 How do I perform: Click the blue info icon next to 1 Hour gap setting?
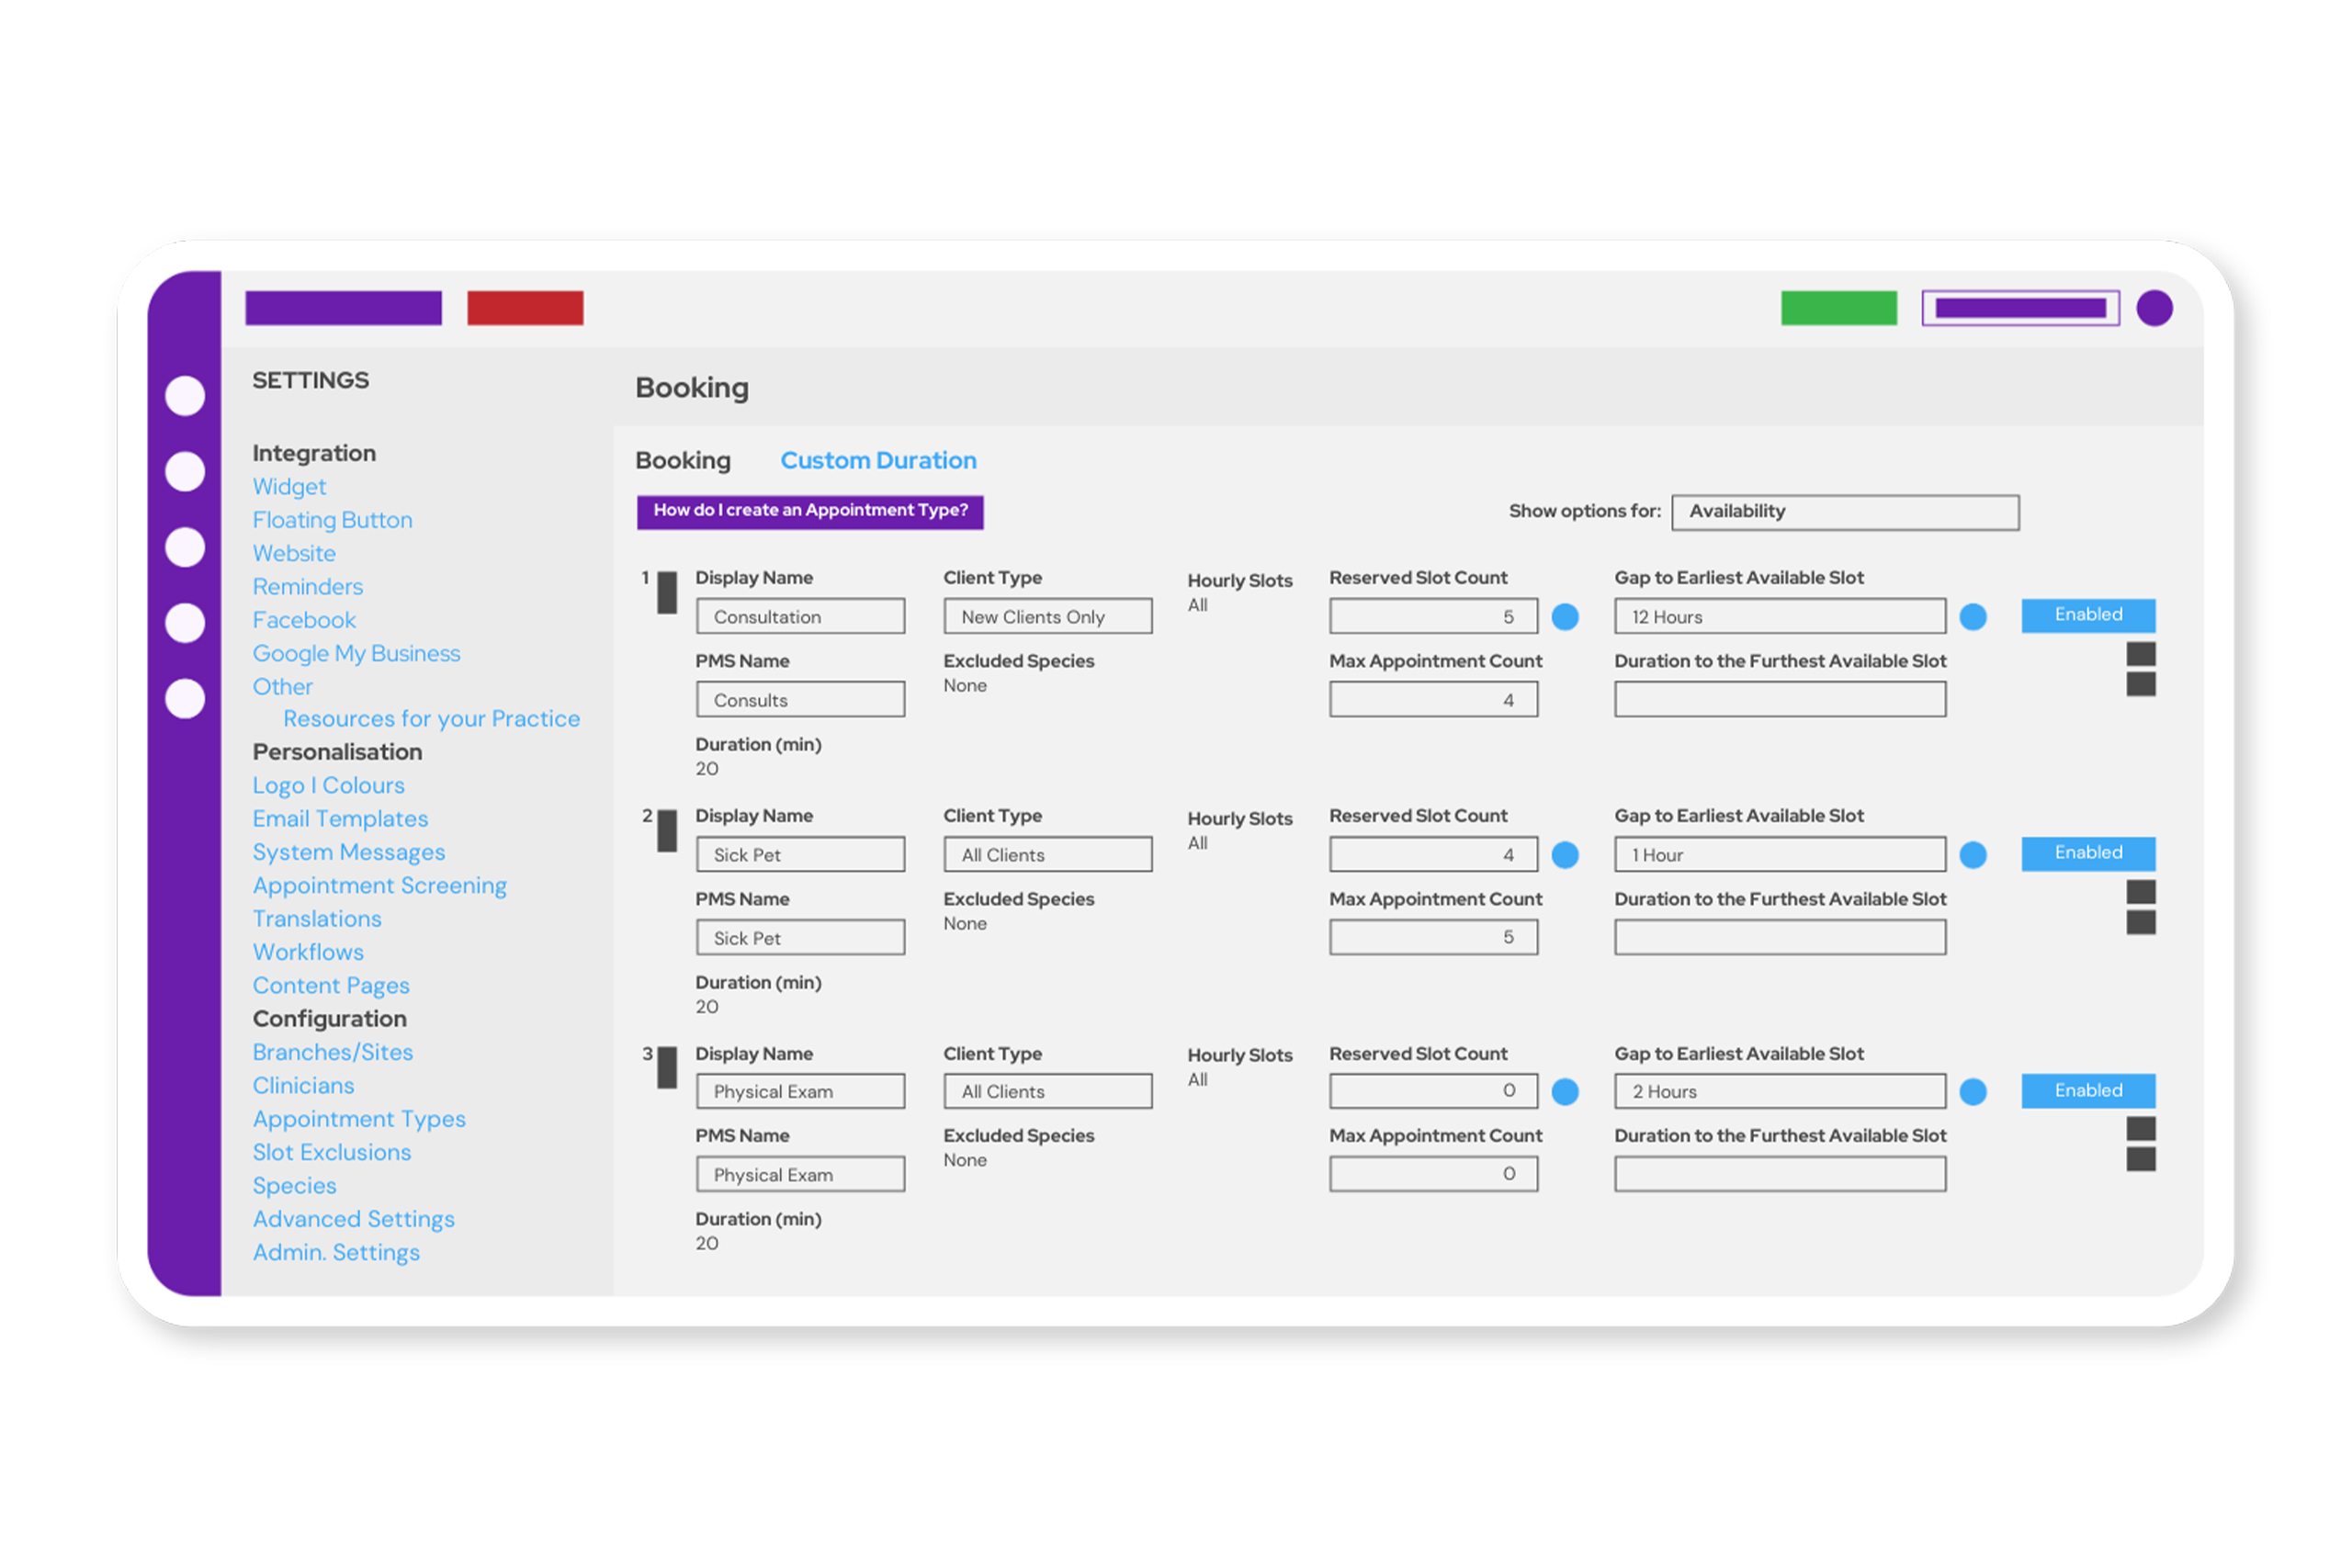point(1974,852)
